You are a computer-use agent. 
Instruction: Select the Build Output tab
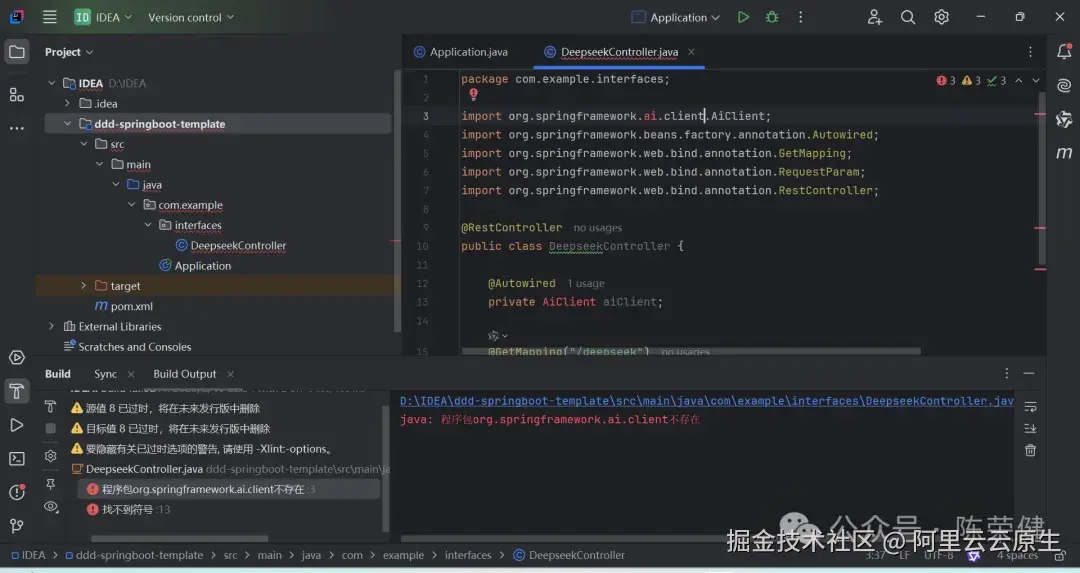tap(185, 374)
